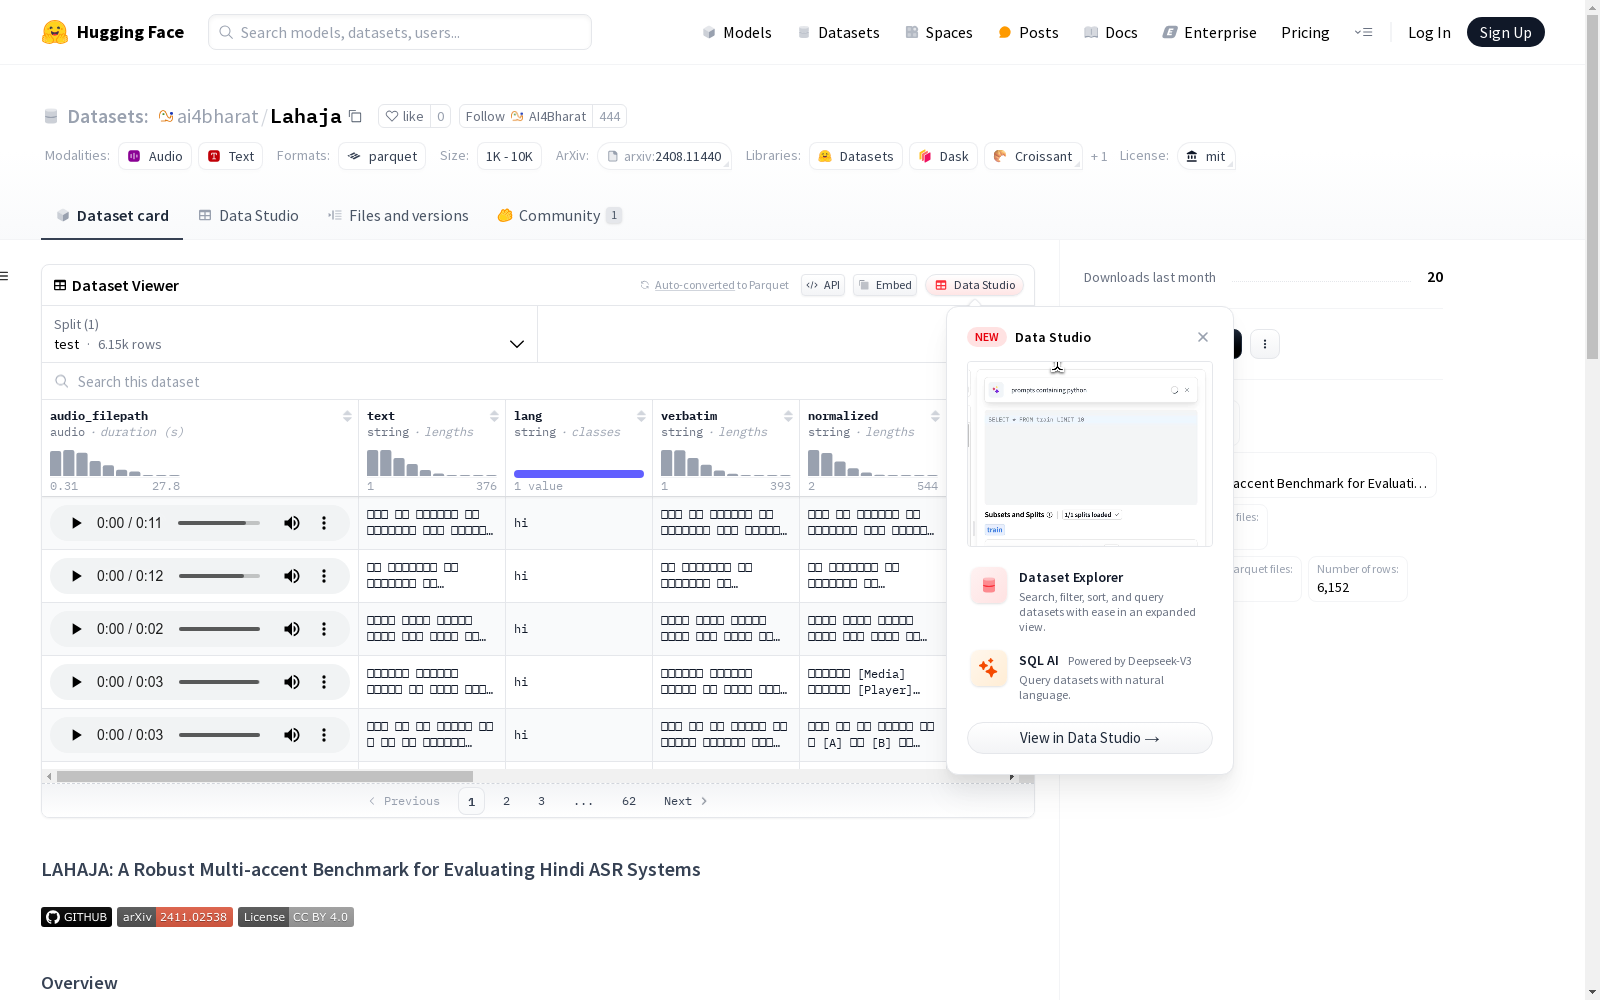Click the Sign Up button
Image resolution: width=1600 pixels, height=1000 pixels.
(x=1506, y=32)
